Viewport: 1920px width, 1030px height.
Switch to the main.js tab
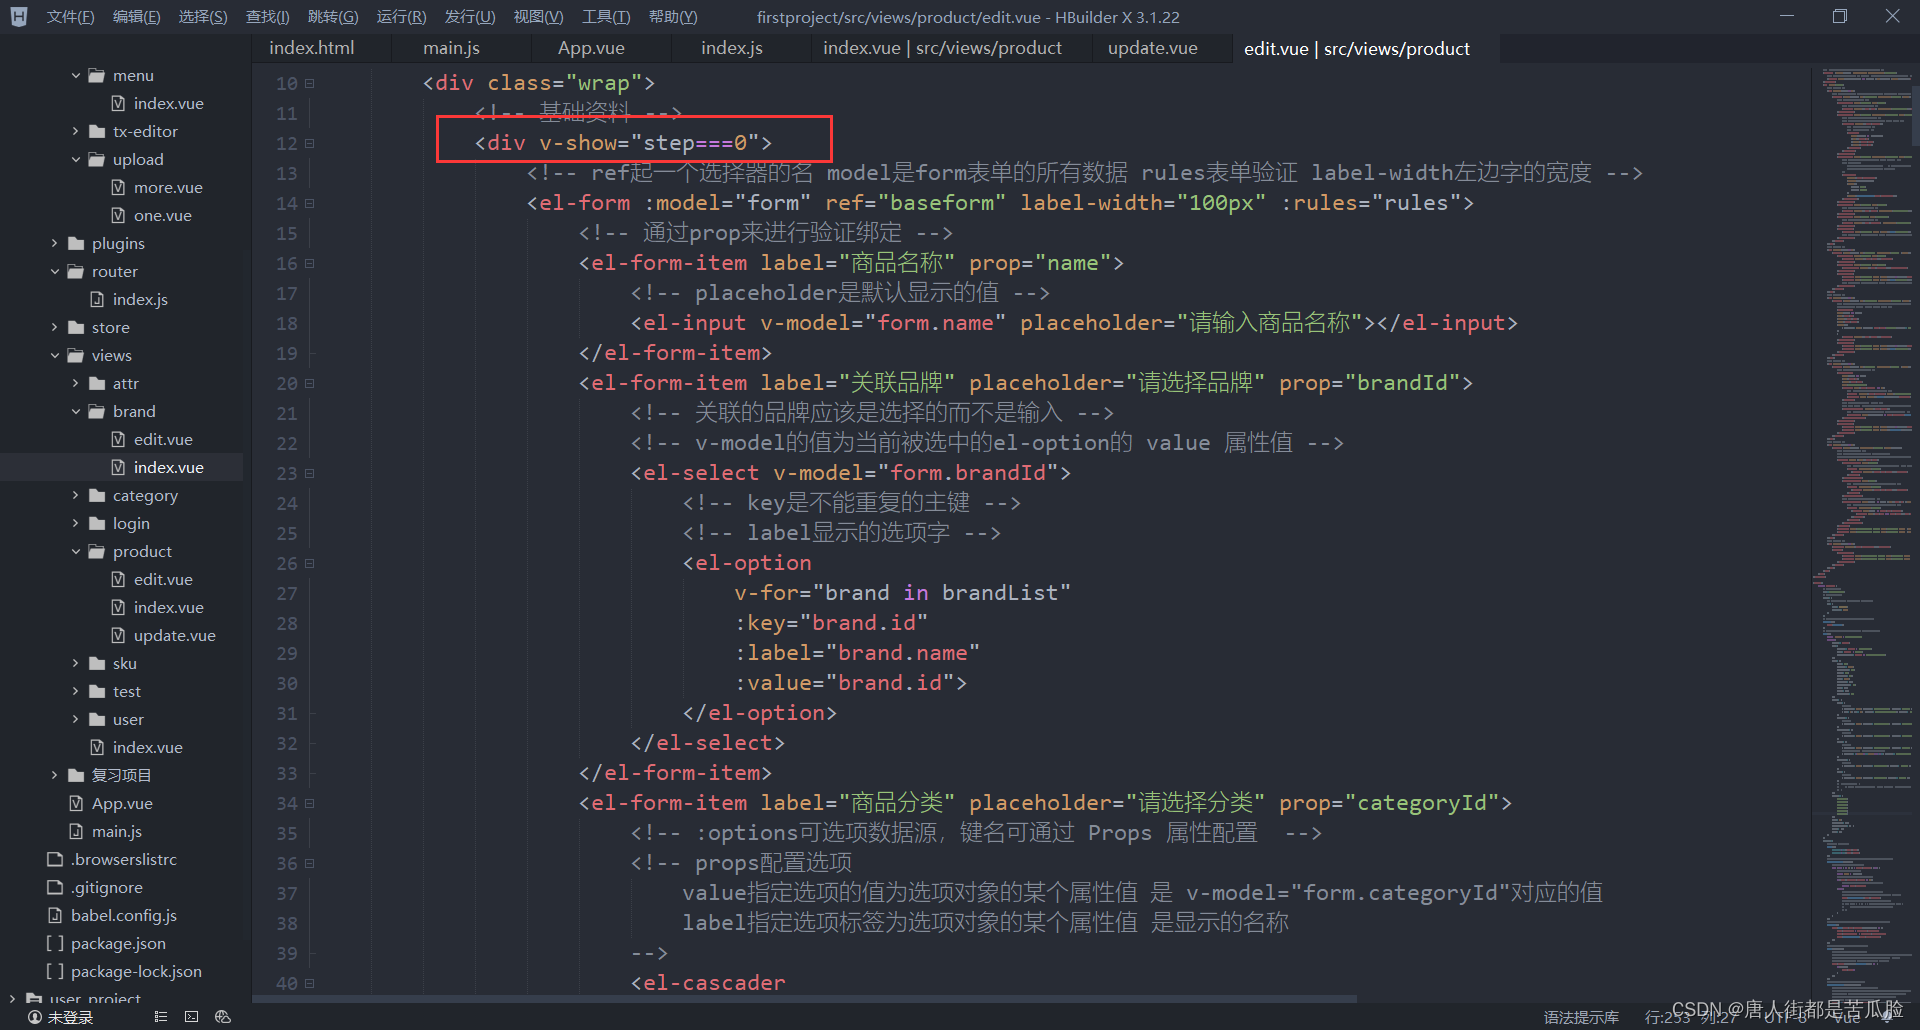(451, 48)
